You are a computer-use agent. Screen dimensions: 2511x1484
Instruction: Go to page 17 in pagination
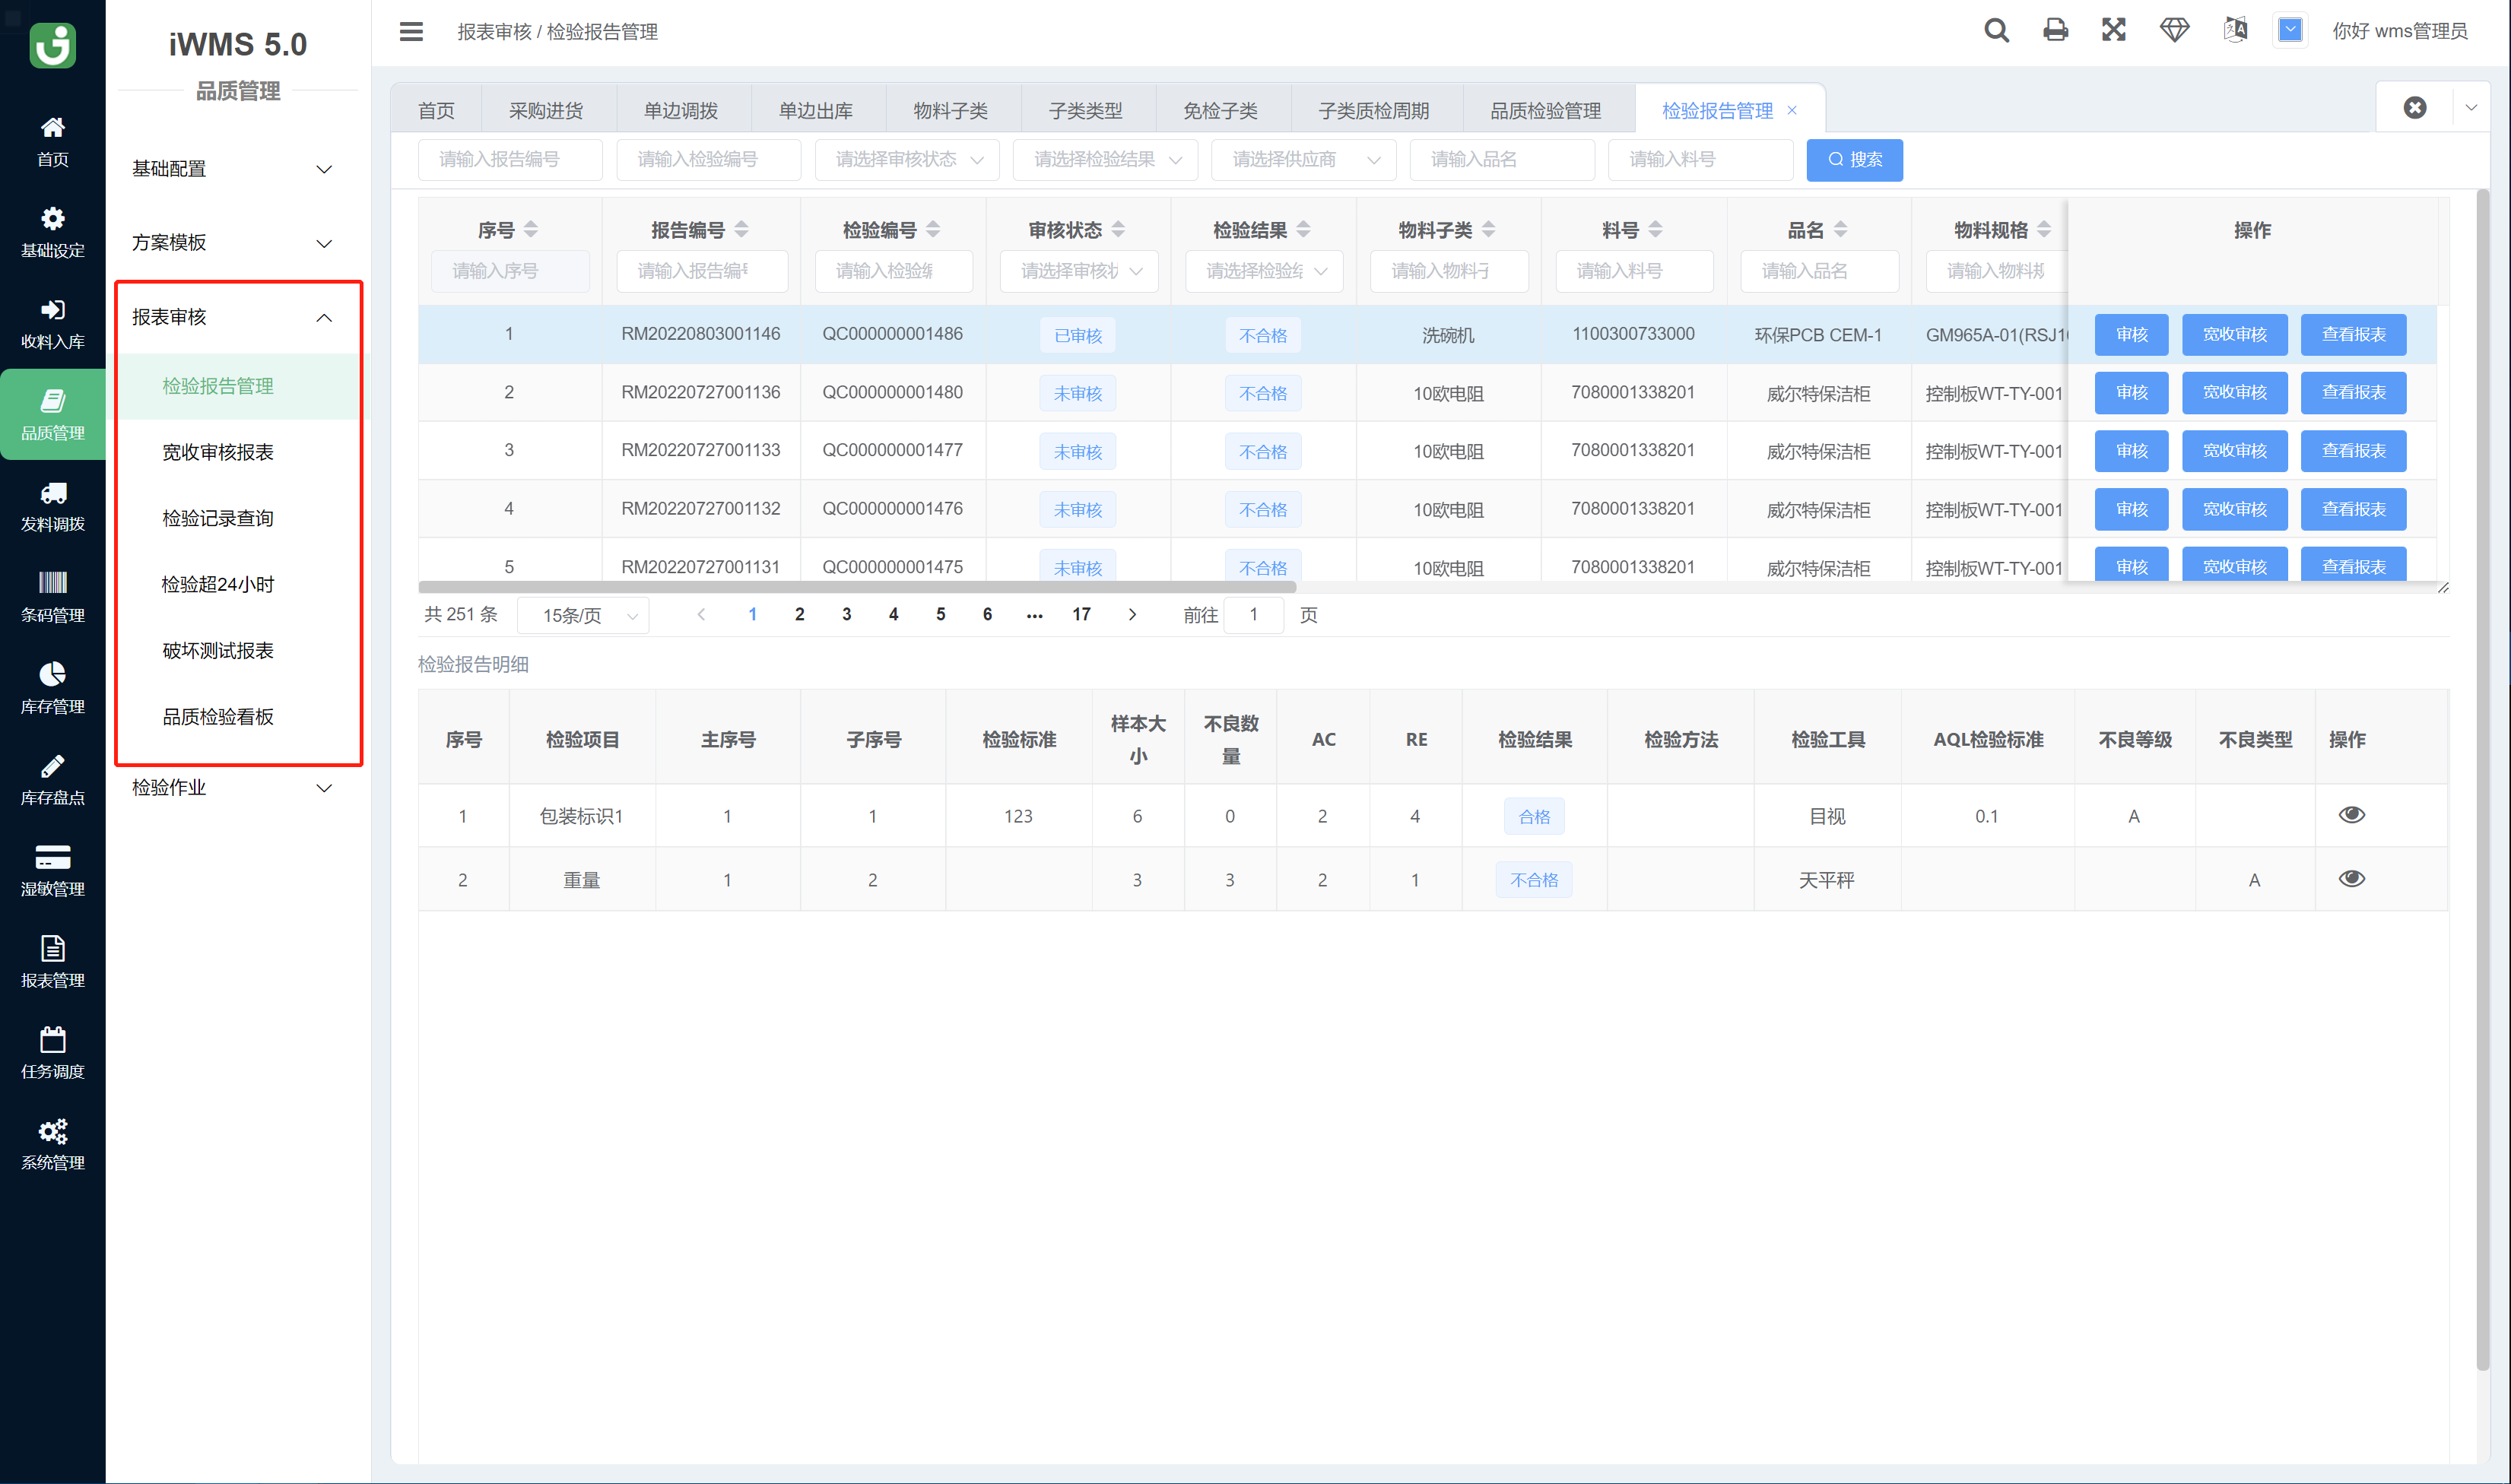(x=1081, y=614)
